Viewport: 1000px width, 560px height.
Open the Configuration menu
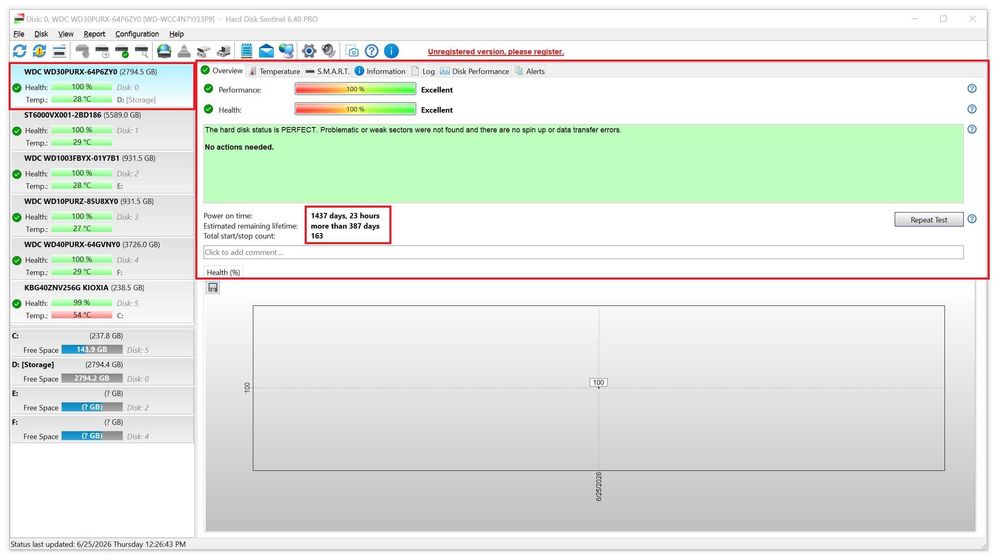(137, 34)
